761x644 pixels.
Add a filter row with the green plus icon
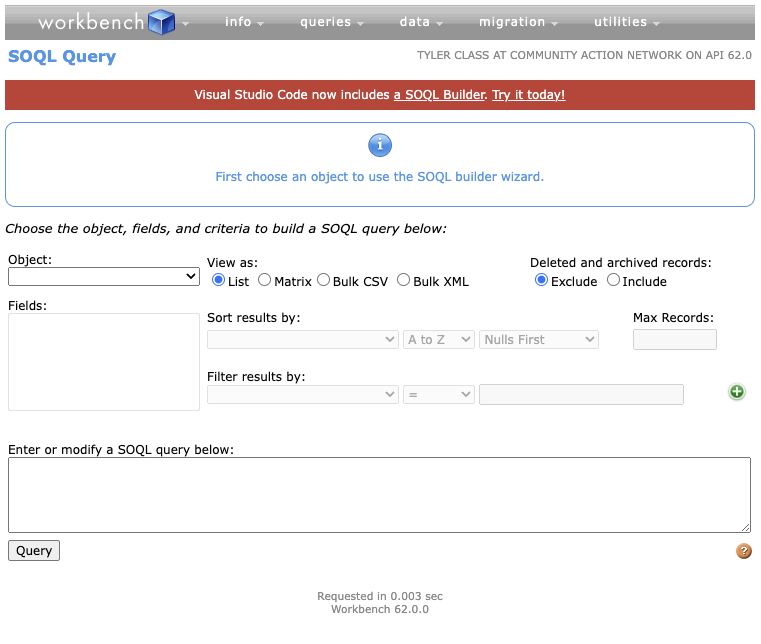737,392
